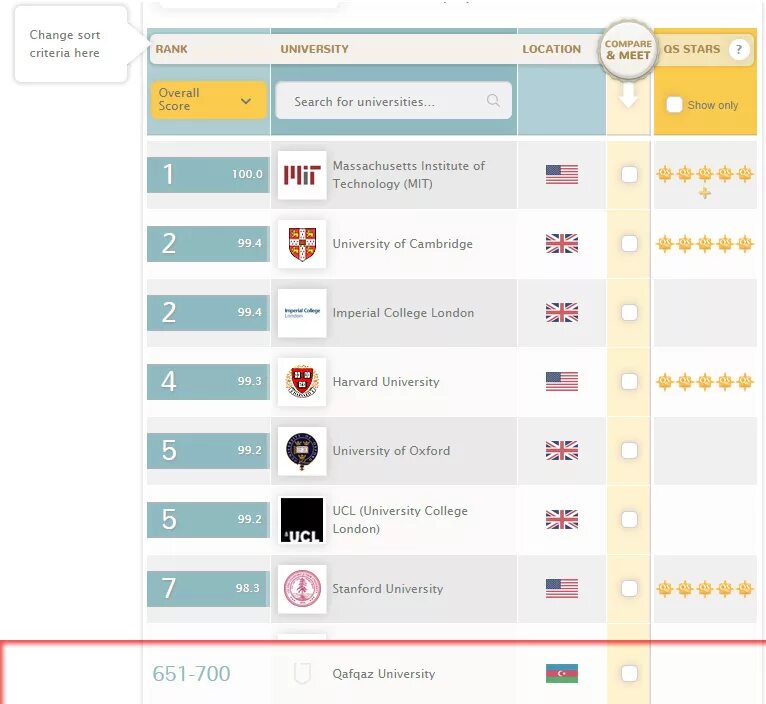
Task: Click the QS STARS column header
Action: [692, 49]
